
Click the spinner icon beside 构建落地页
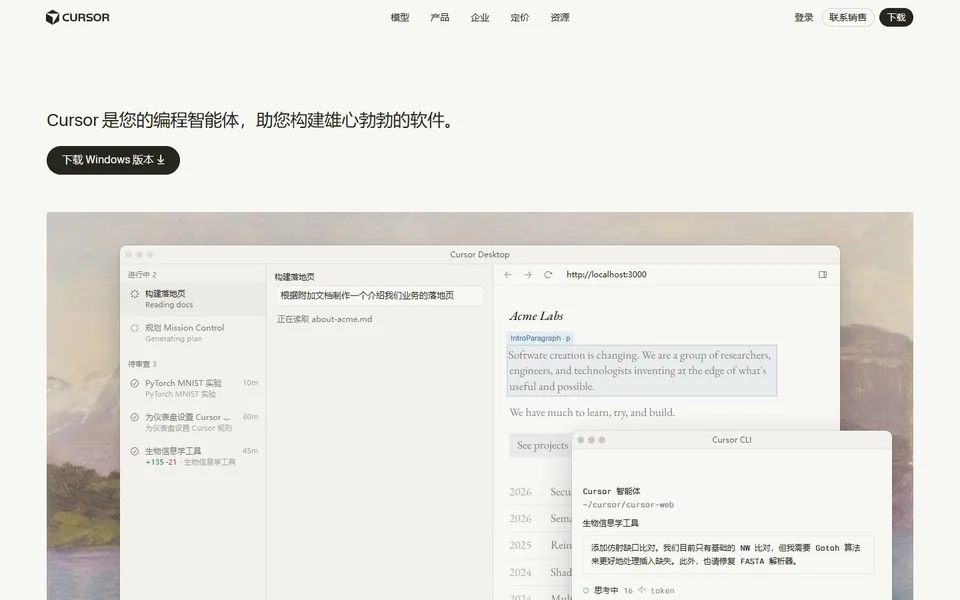[135, 294]
